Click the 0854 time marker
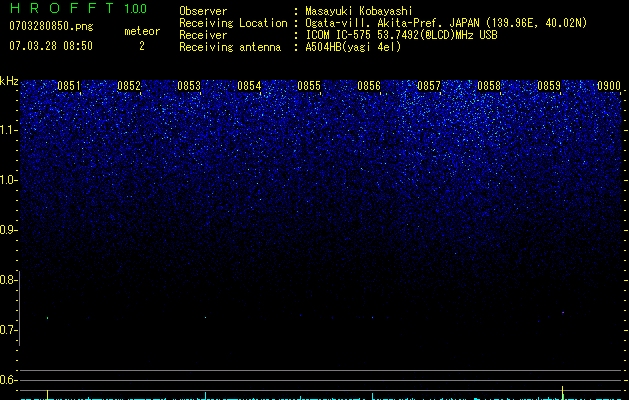 [x=249, y=86]
